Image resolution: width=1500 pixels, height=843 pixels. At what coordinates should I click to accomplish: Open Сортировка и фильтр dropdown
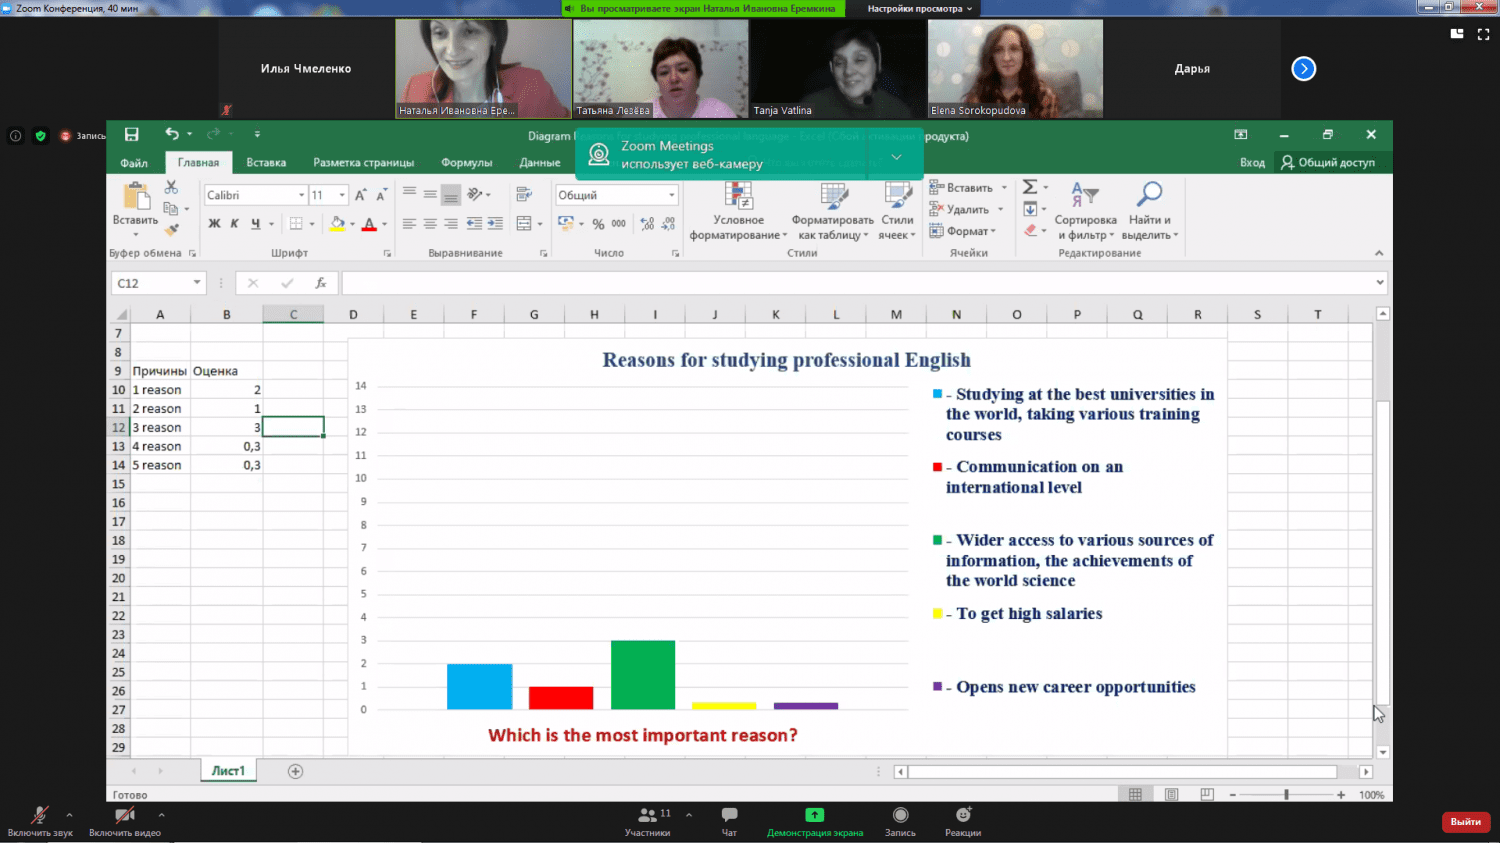[1086, 211]
